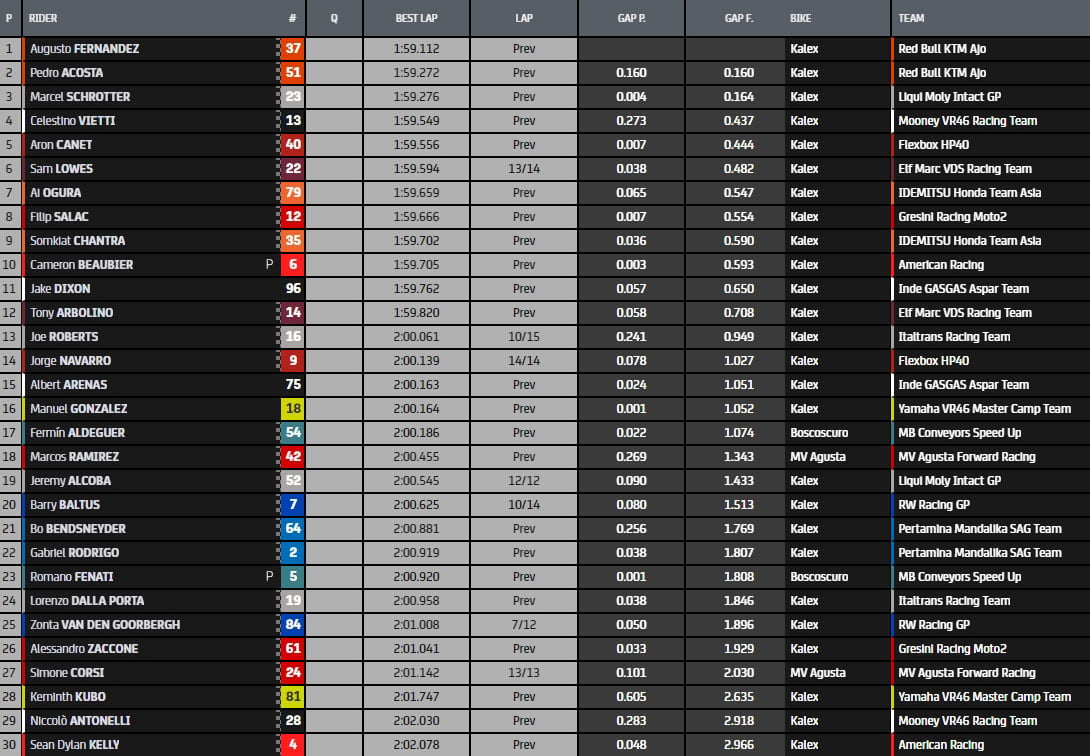The height and width of the screenshot is (756, 1090).
Task: Click the RIDER column header
Action: 43,18
